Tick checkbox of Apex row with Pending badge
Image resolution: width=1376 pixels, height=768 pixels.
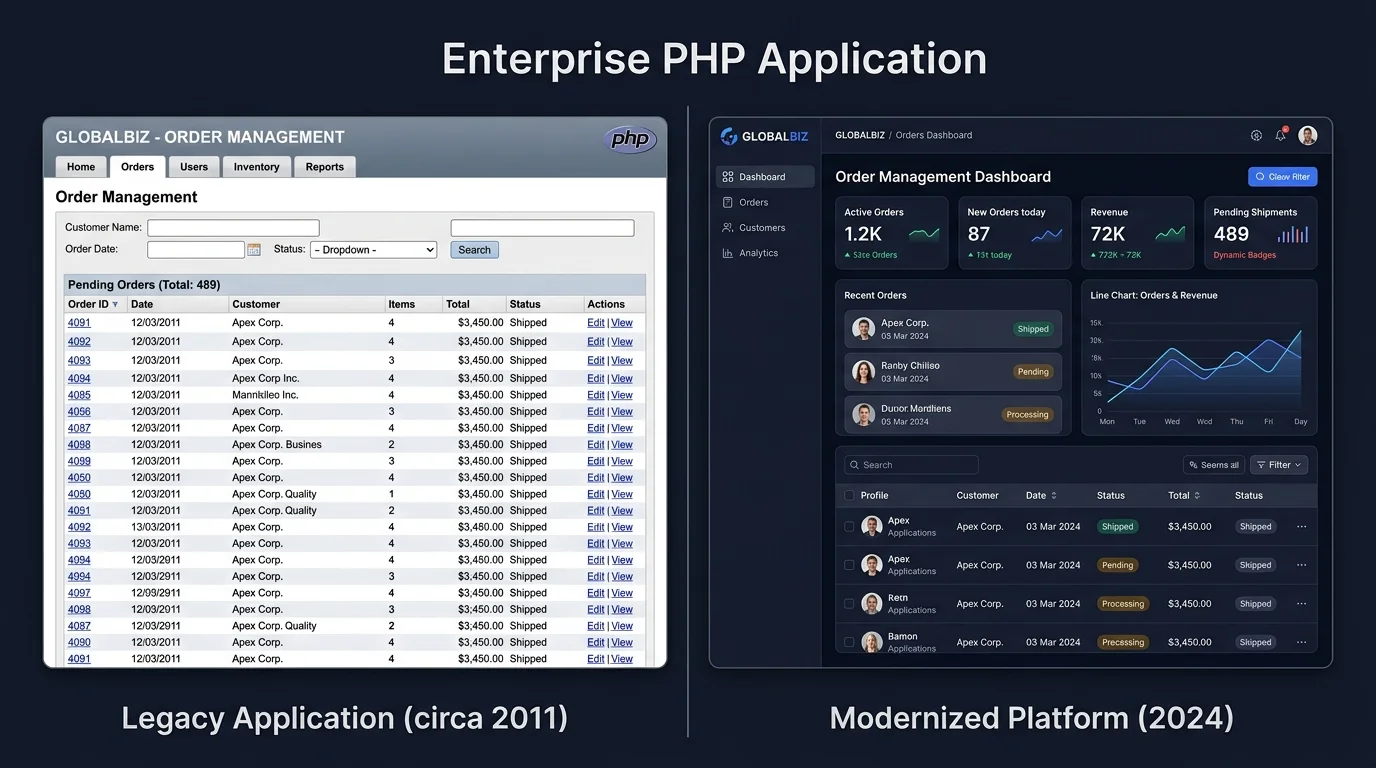click(x=849, y=565)
